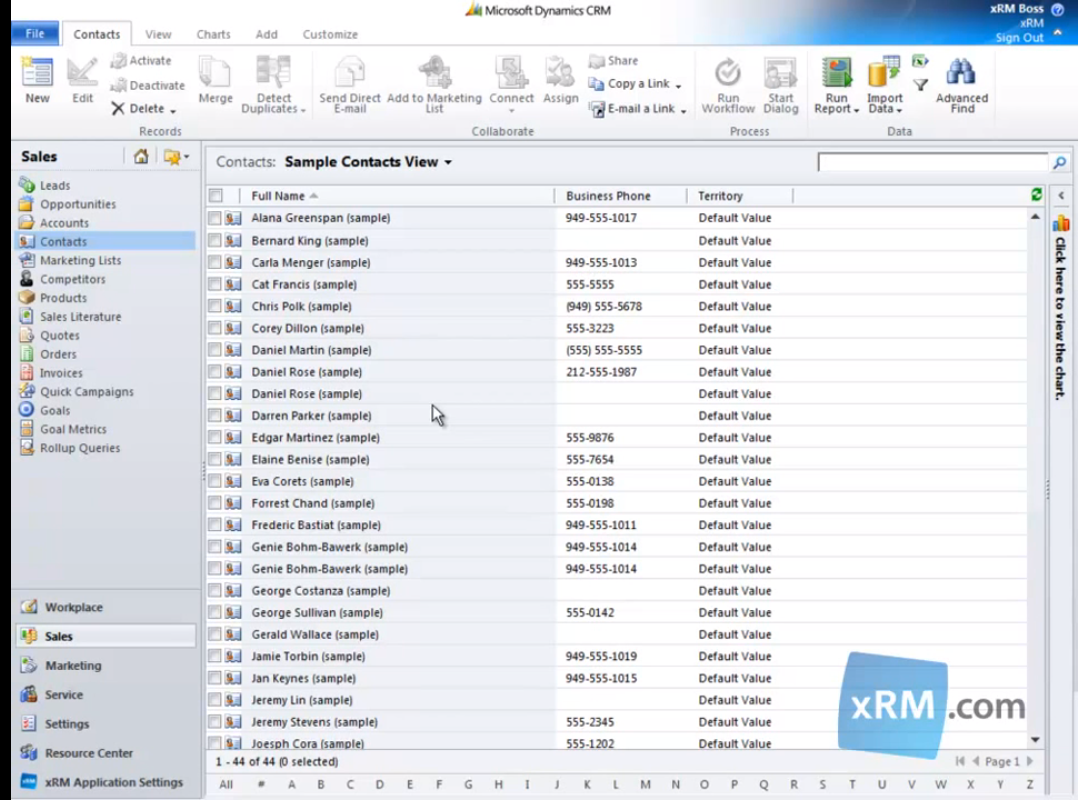Check the Edgar Martinez row checkbox
Viewport: 1078px width, 800px height.
click(x=215, y=437)
